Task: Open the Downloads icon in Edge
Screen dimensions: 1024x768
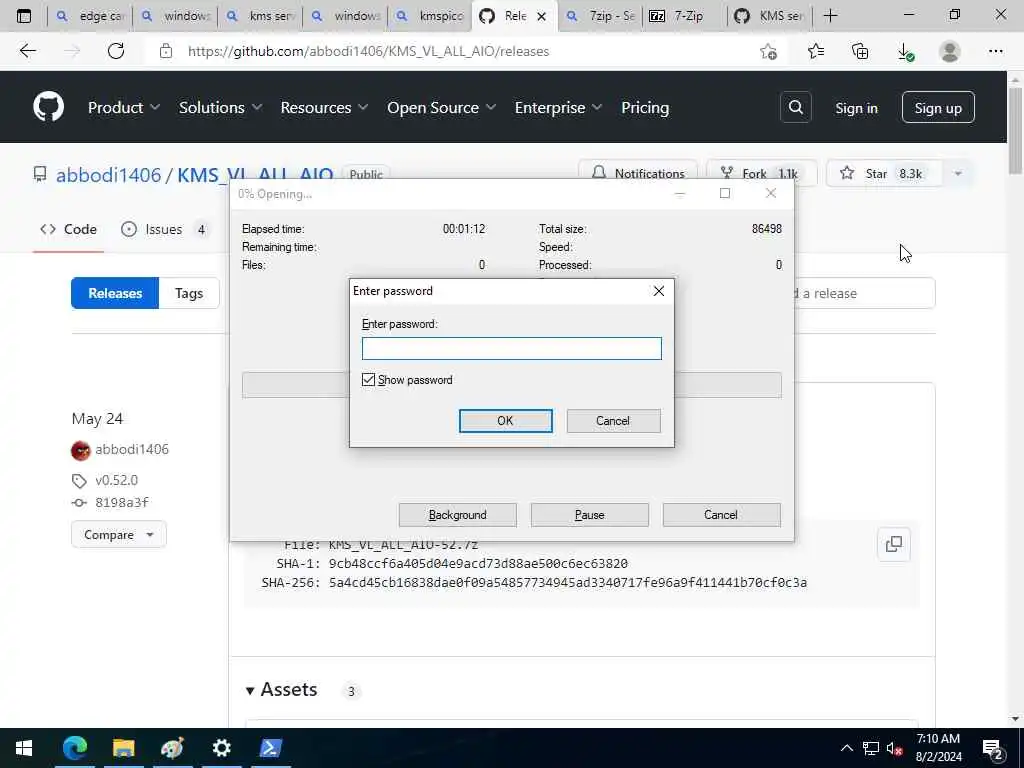Action: point(905,51)
